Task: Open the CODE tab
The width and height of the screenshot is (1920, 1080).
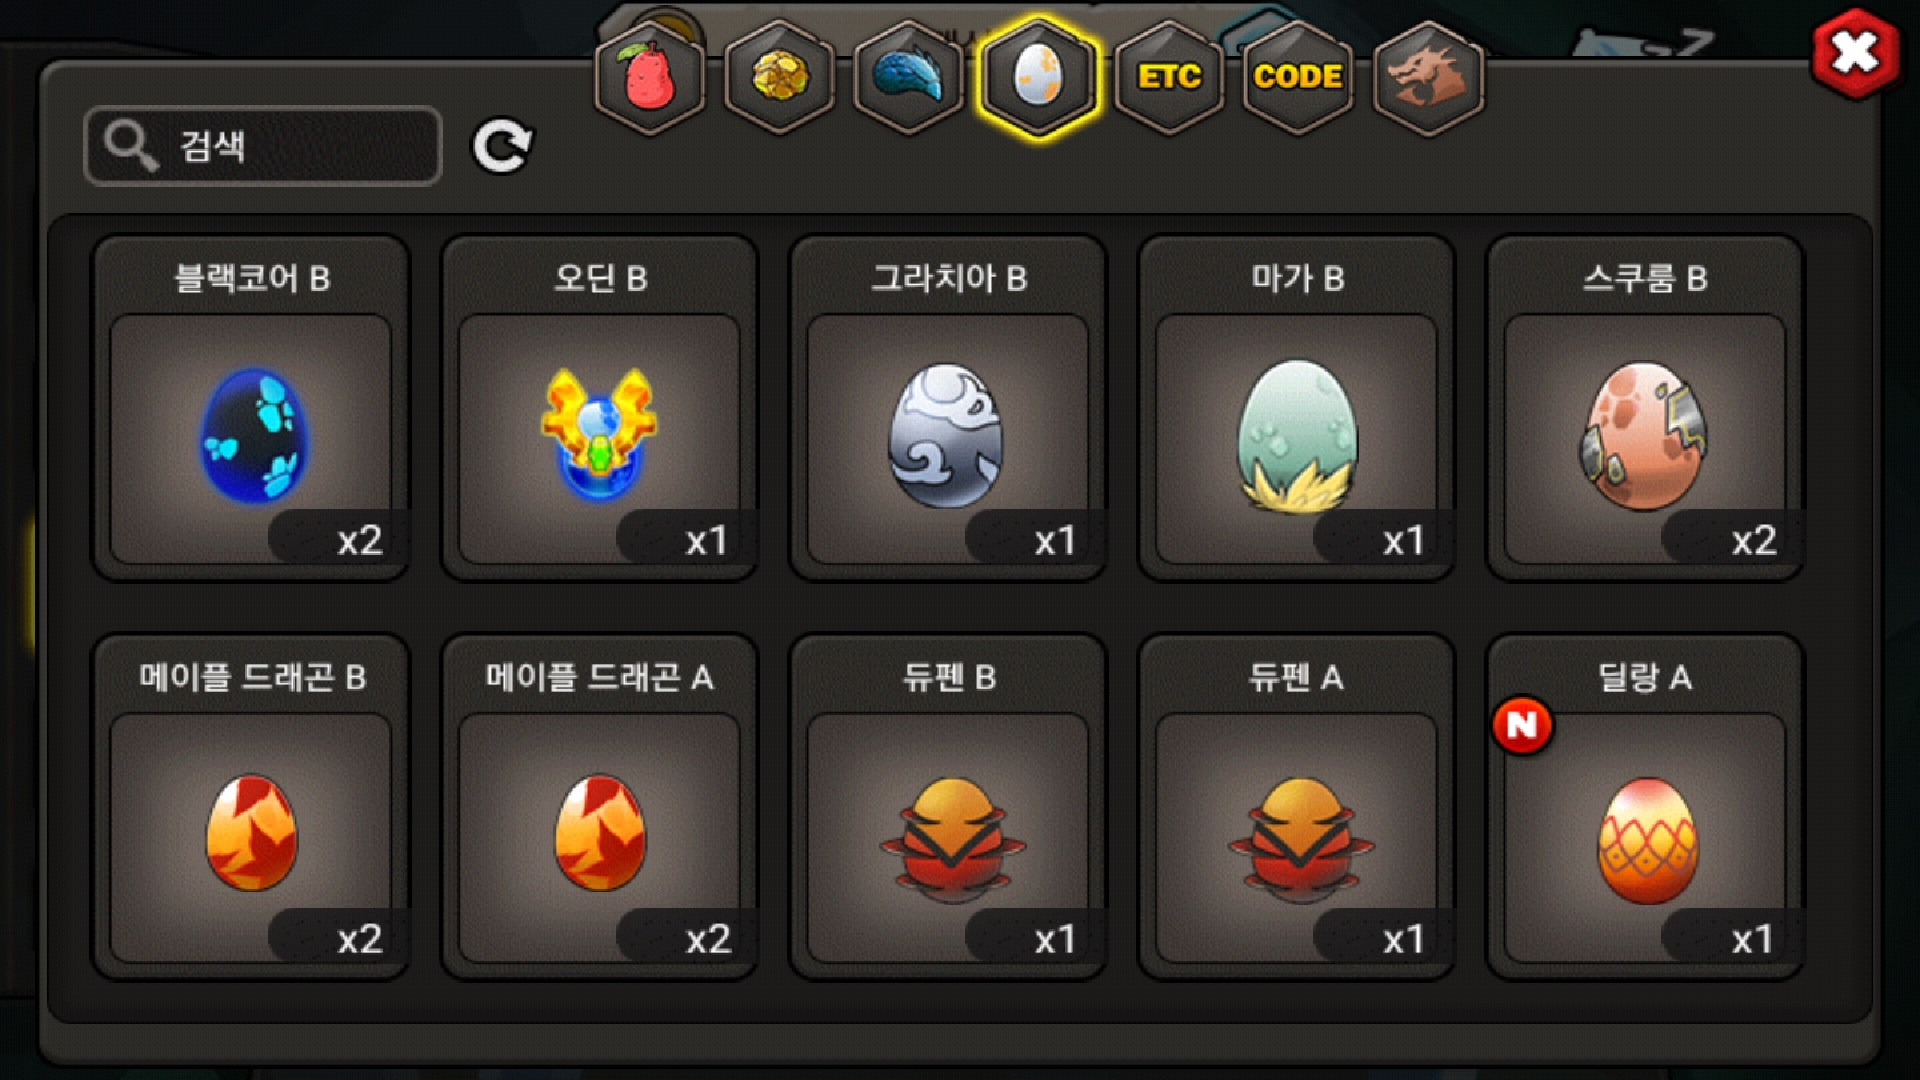Action: [x=1298, y=78]
